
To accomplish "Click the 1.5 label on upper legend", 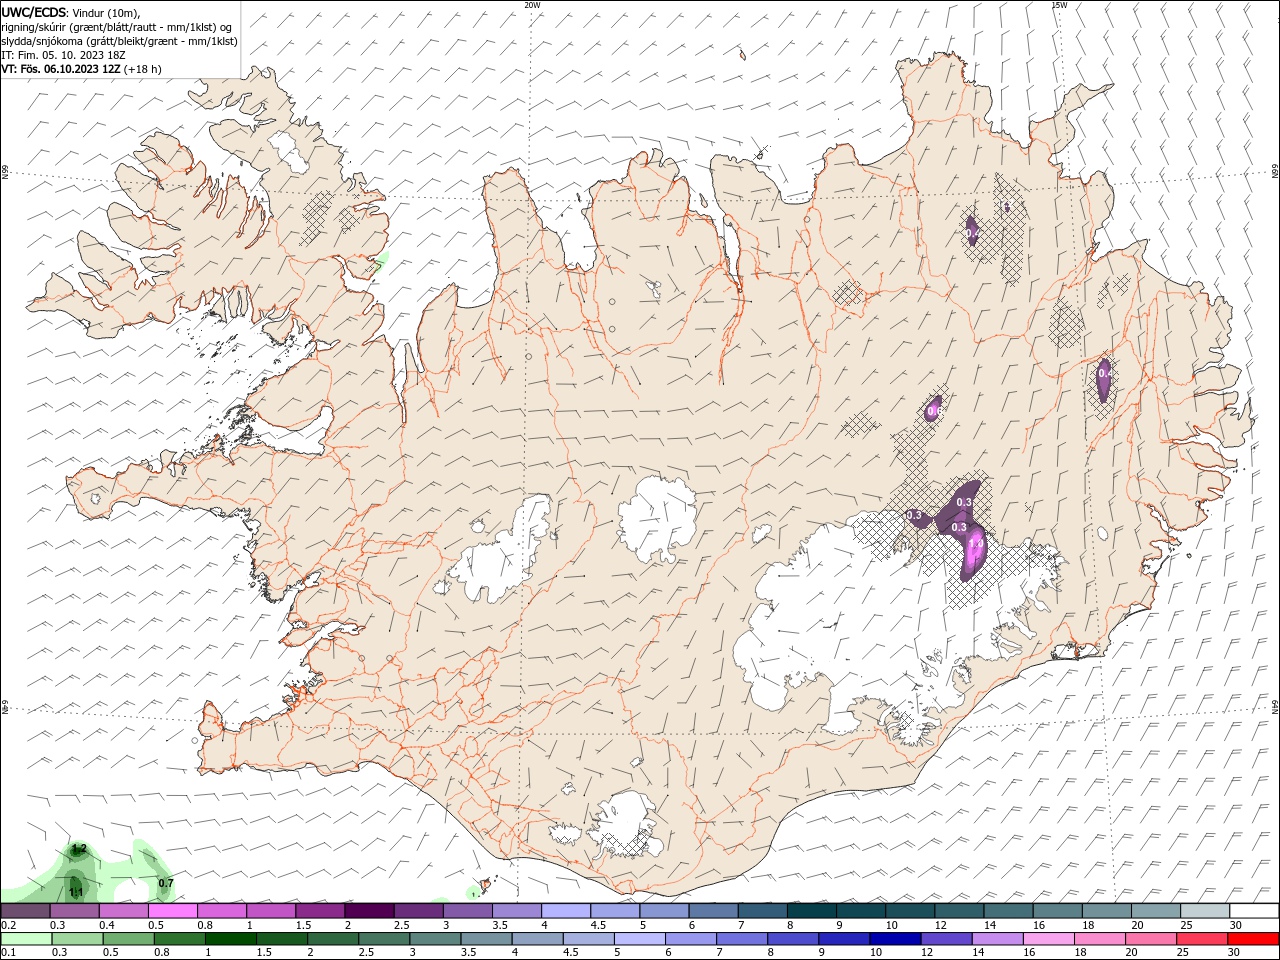I will (303, 925).
